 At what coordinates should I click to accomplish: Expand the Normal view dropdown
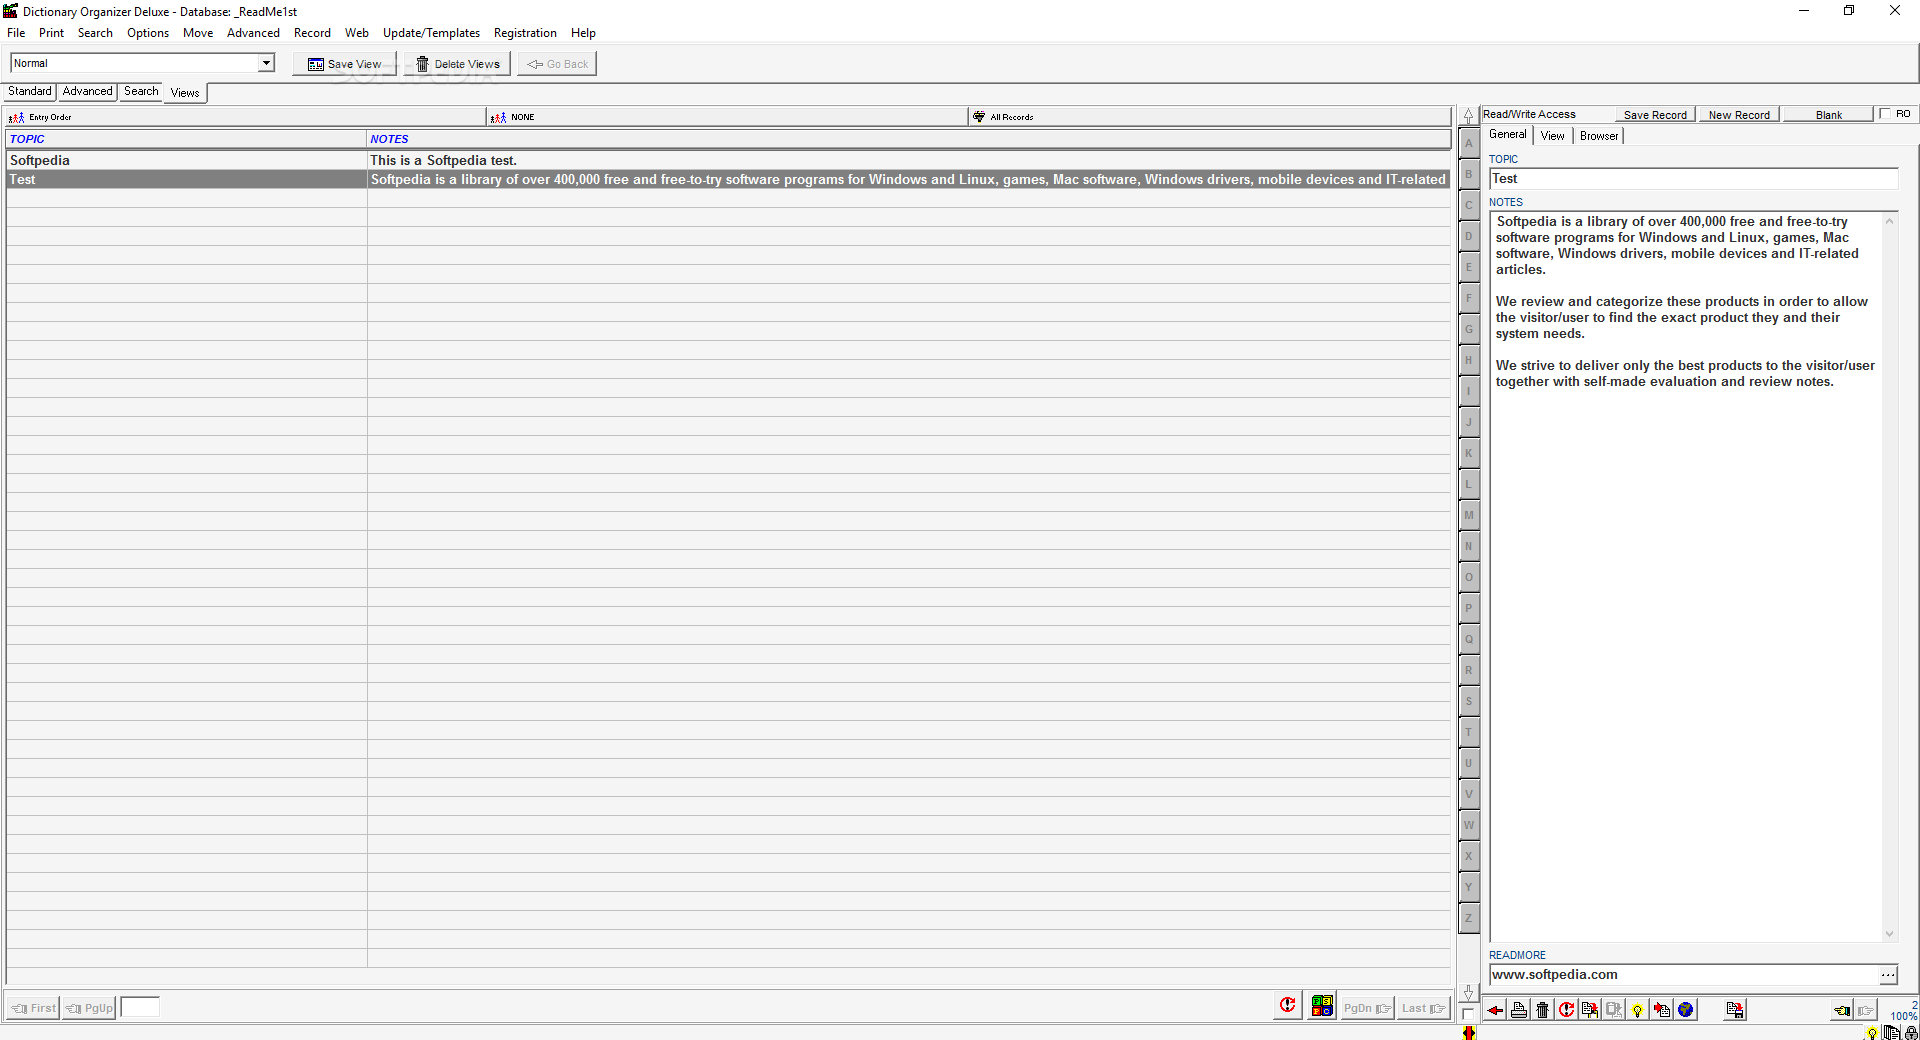tap(266, 63)
